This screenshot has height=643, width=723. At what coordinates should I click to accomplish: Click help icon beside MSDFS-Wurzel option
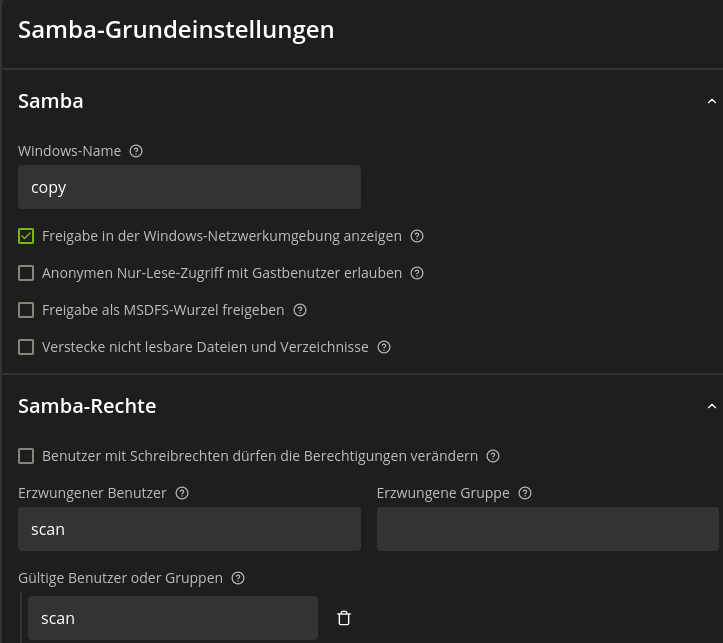[x=300, y=310]
